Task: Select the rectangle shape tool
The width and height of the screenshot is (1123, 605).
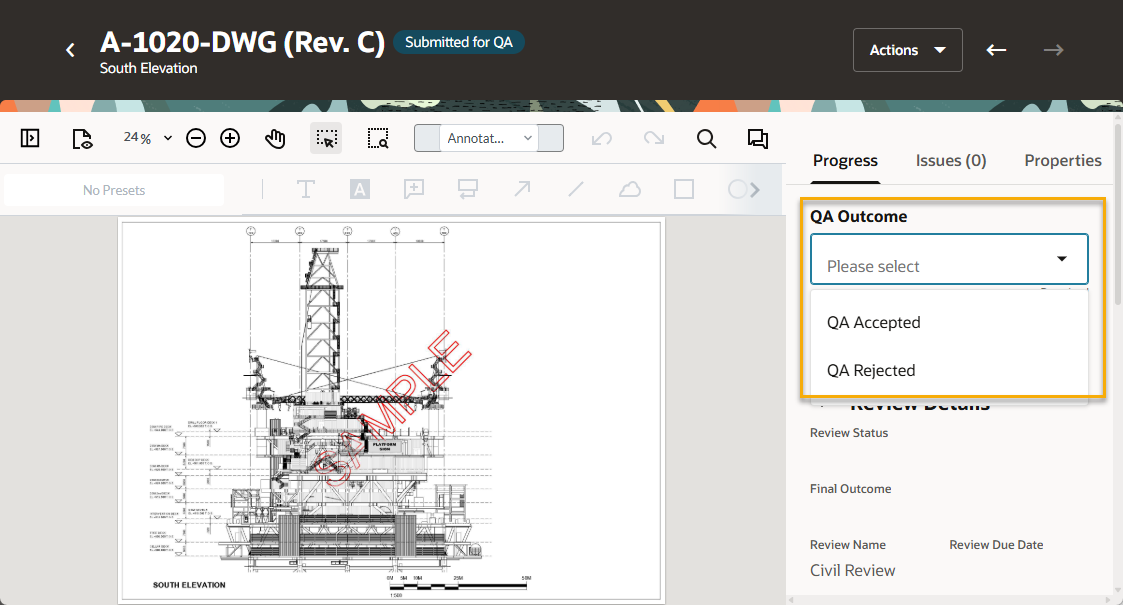Action: [x=684, y=189]
